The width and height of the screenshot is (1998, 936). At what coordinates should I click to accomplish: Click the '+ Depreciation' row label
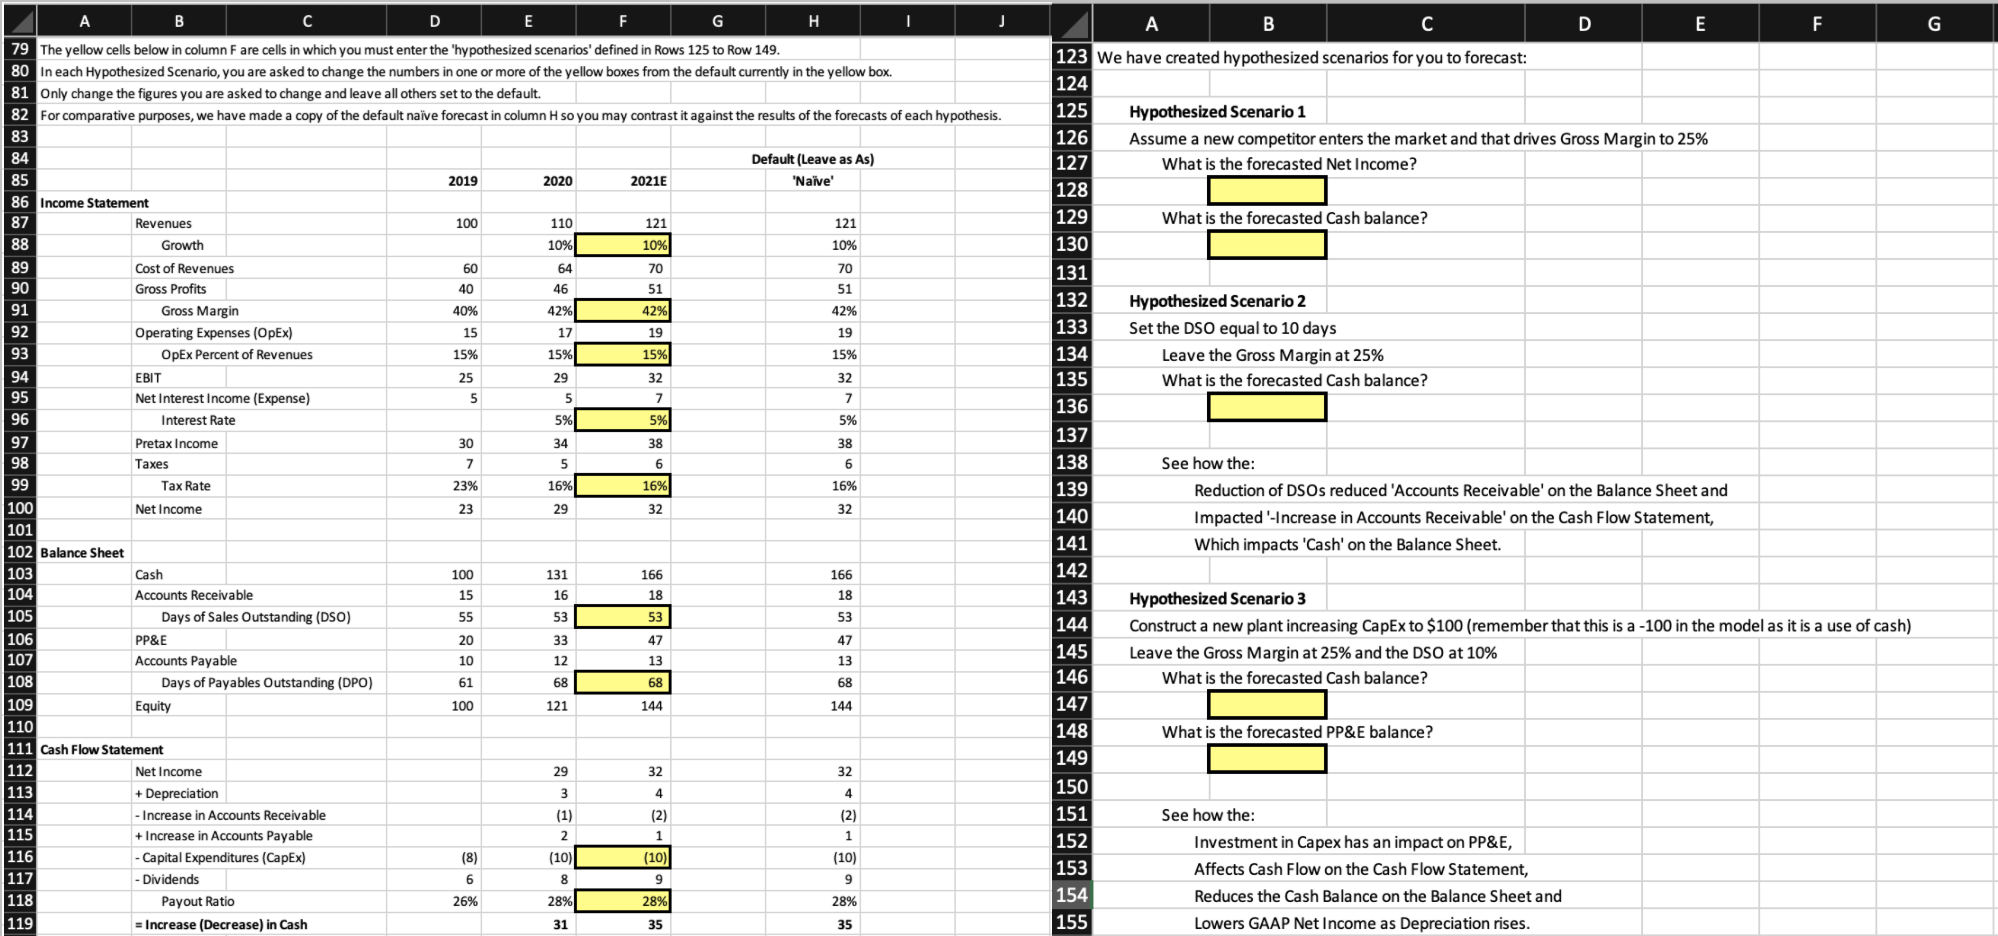tap(176, 793)
